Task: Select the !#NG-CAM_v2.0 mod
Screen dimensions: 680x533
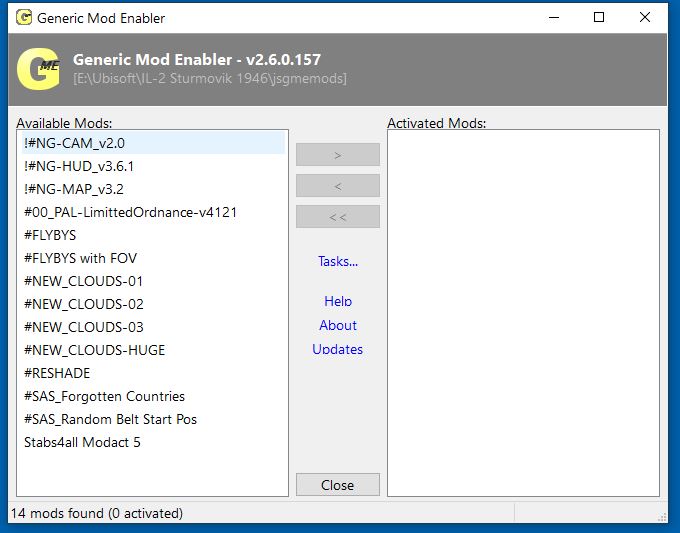Action: tap(153, 143)
